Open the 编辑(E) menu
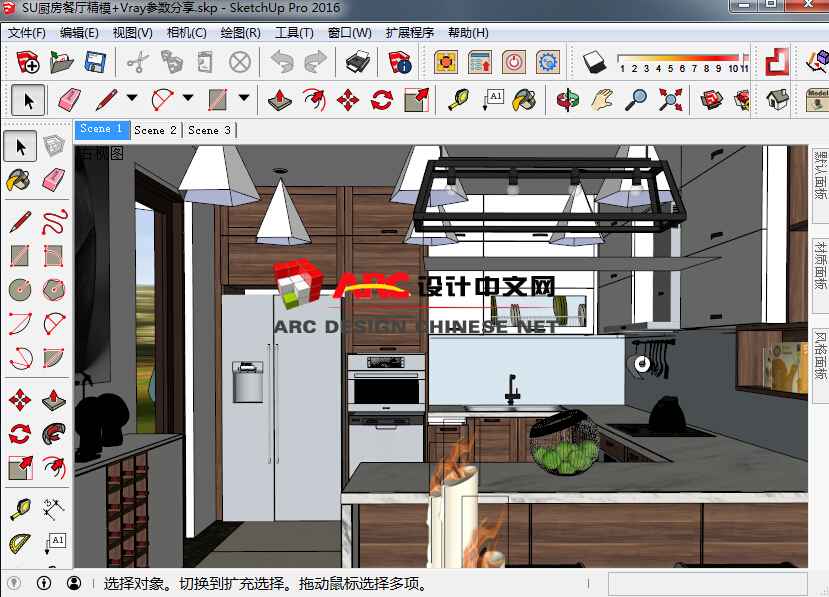 [79, 33]
